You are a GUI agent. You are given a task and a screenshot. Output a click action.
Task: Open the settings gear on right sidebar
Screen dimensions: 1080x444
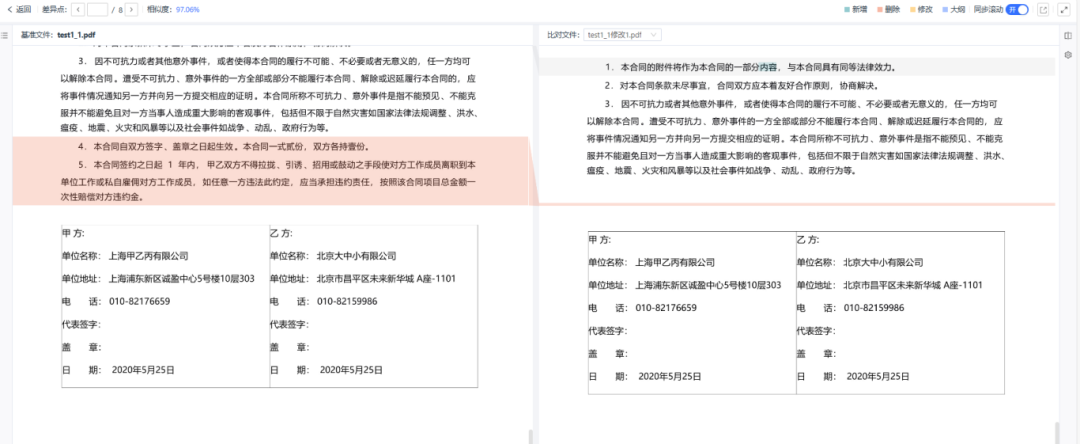click(x=1068, y=55)
